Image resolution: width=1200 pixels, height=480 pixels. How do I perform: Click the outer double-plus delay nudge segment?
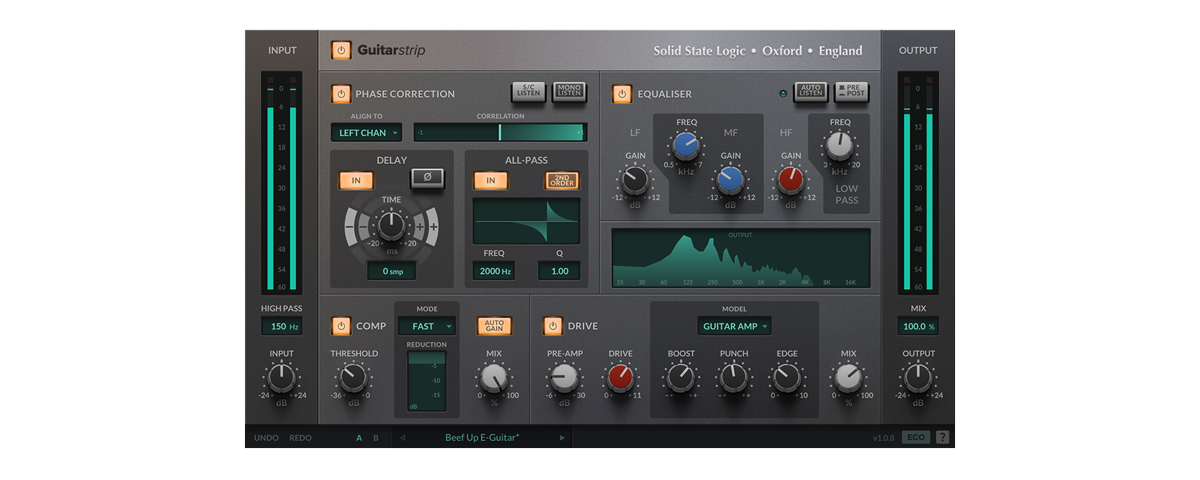[432, 227]
